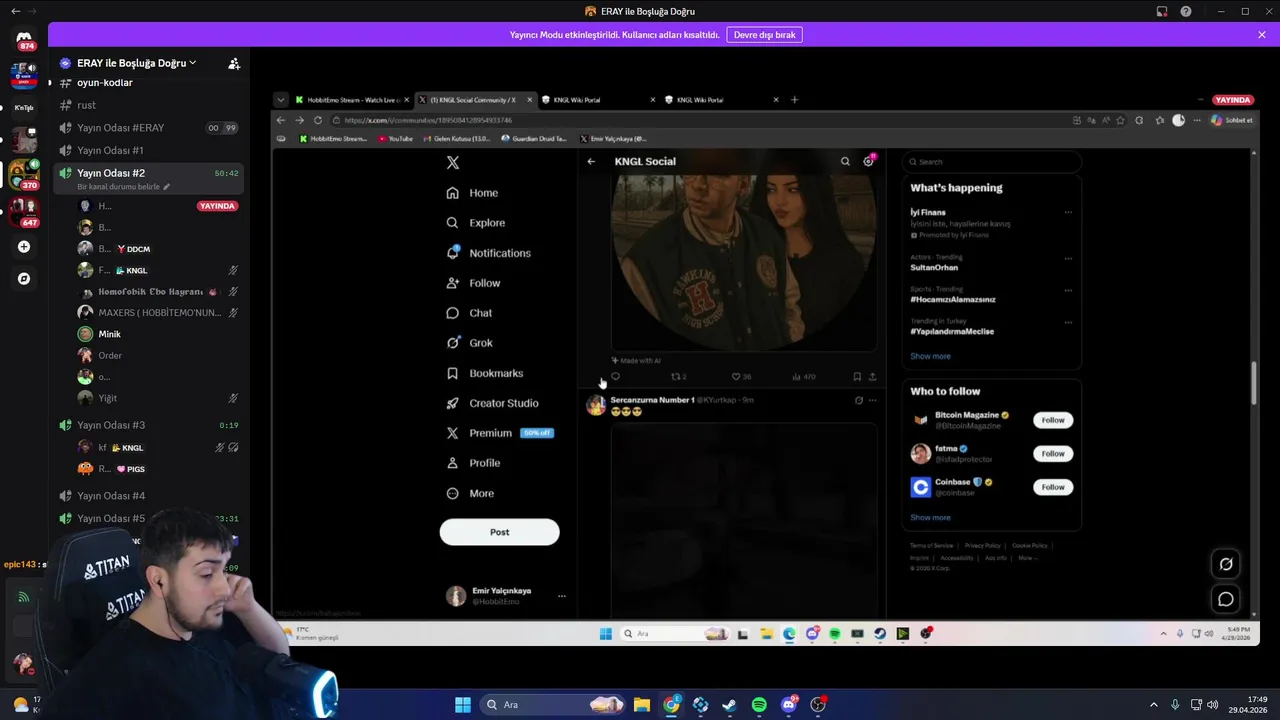This screenshot has height=720, width=1280.
Task: Click the Windows Start button on the taskbar
Action: (463, 705)
